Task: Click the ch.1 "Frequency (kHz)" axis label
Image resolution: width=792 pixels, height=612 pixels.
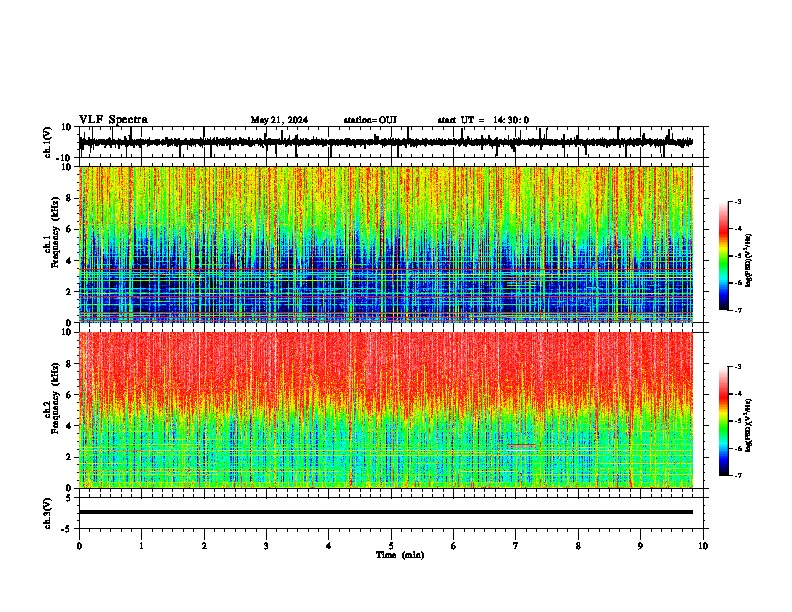Action: (55, 232)
